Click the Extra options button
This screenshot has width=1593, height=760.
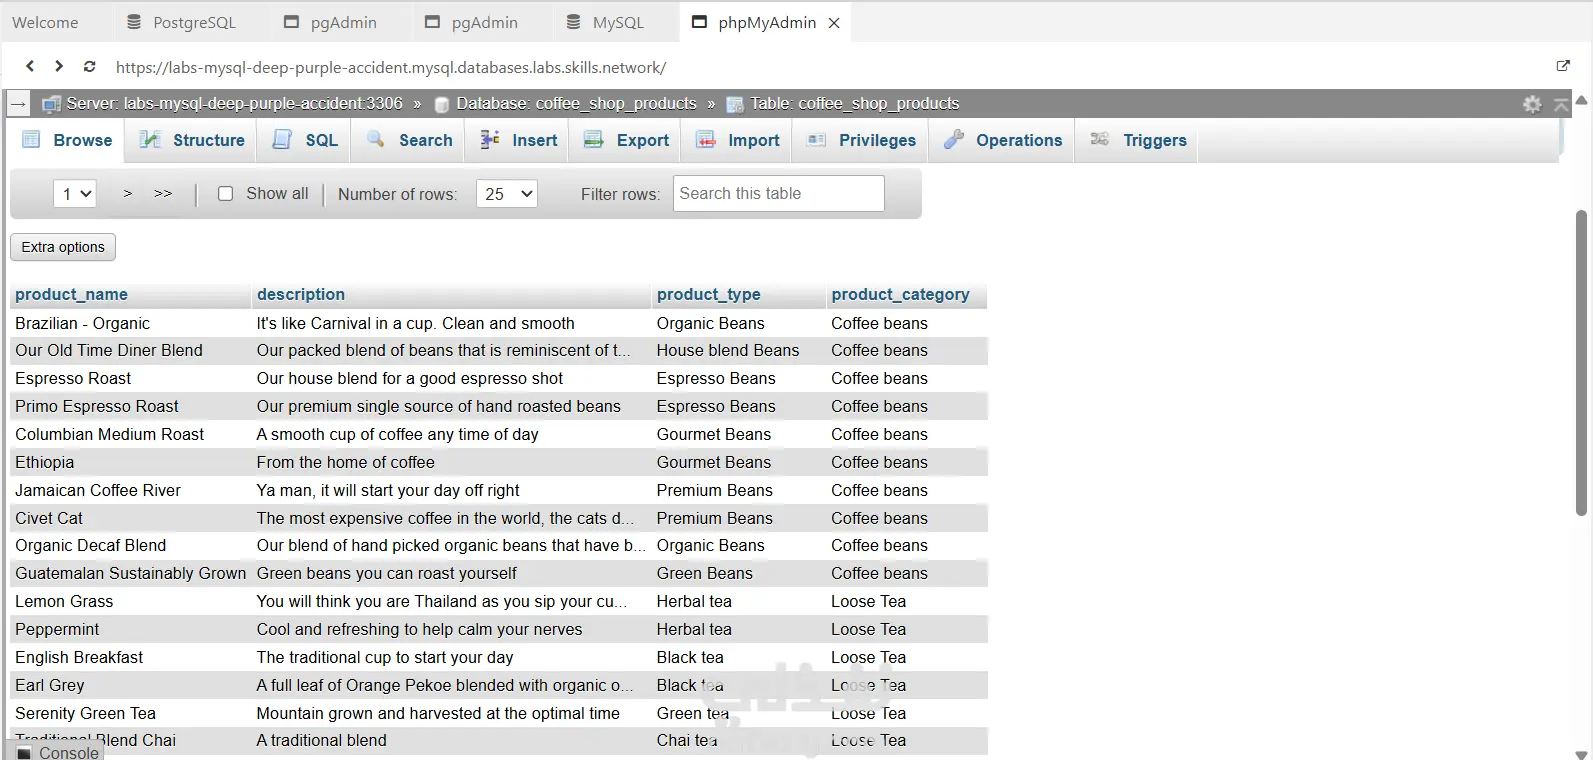coord(63,247)
